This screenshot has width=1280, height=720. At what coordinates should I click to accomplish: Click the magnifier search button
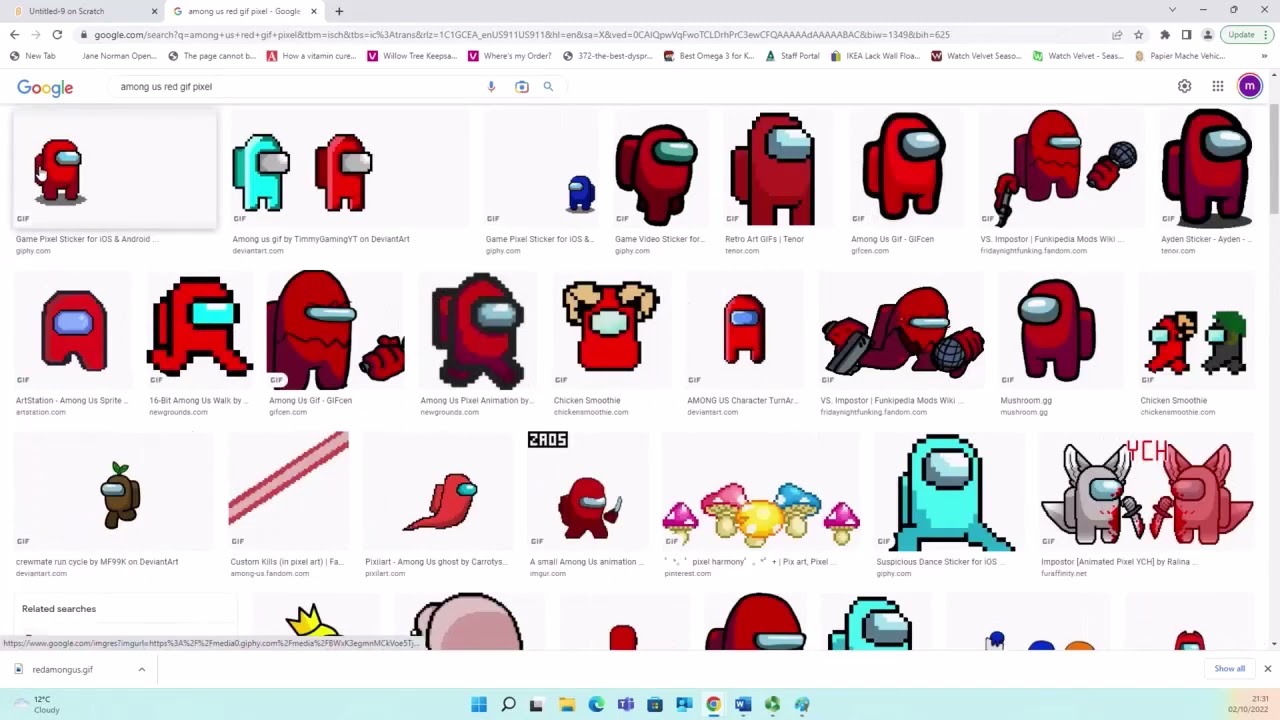pos(548,87)
